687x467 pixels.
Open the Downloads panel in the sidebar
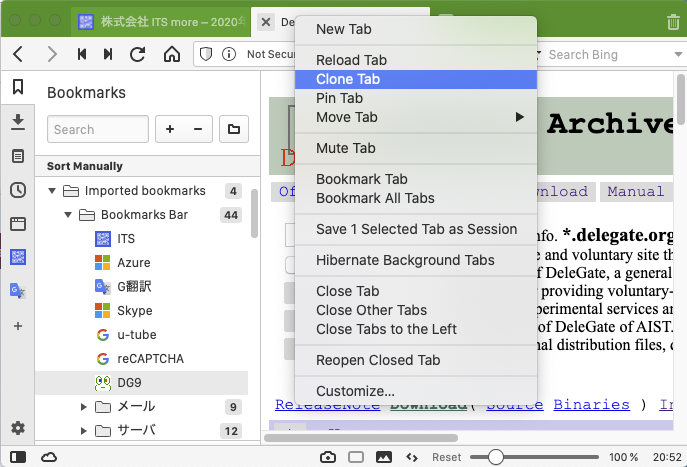coord(17,121)
